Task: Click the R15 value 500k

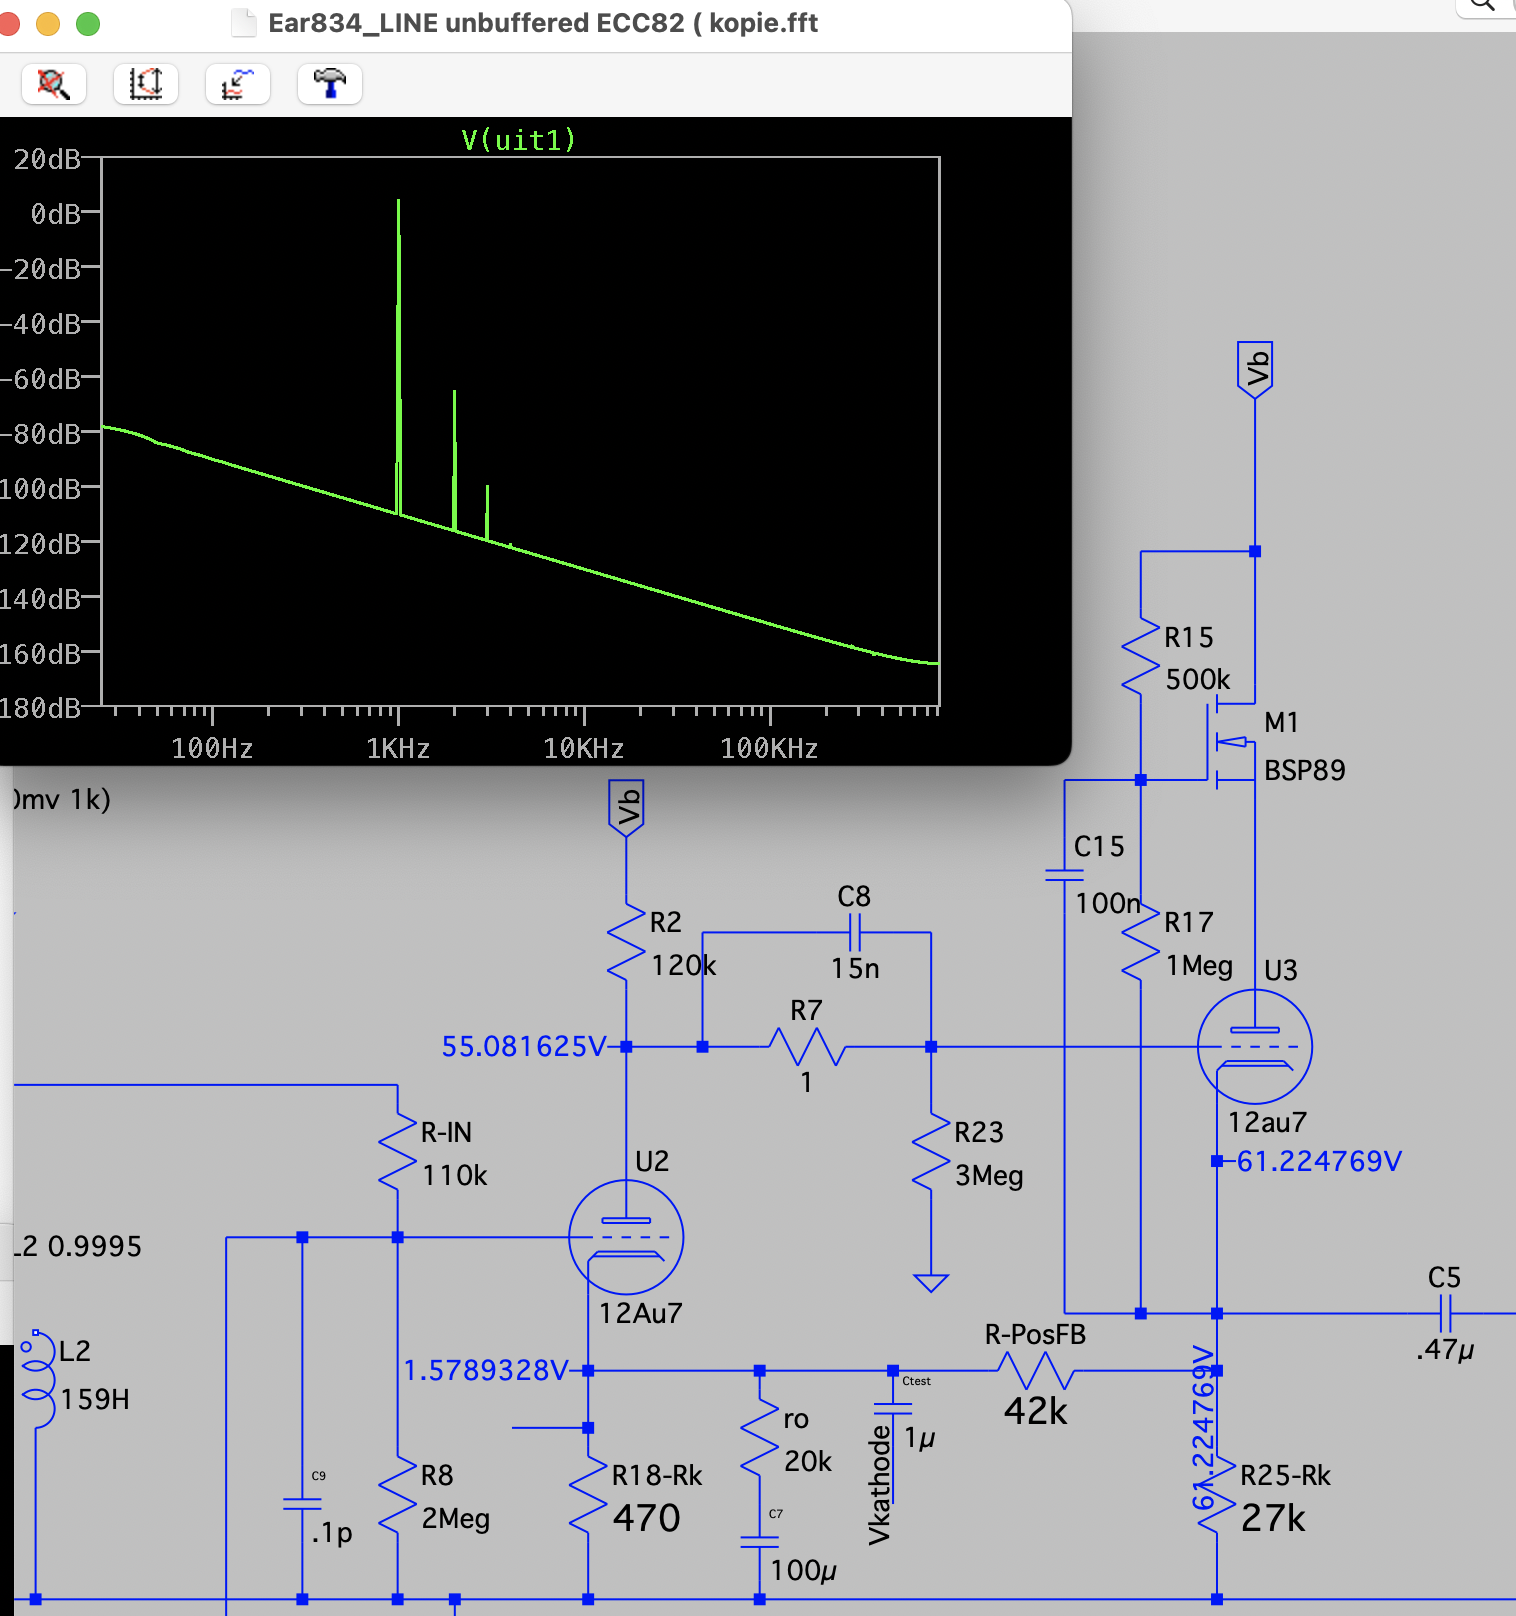Action: point(1198,680)
